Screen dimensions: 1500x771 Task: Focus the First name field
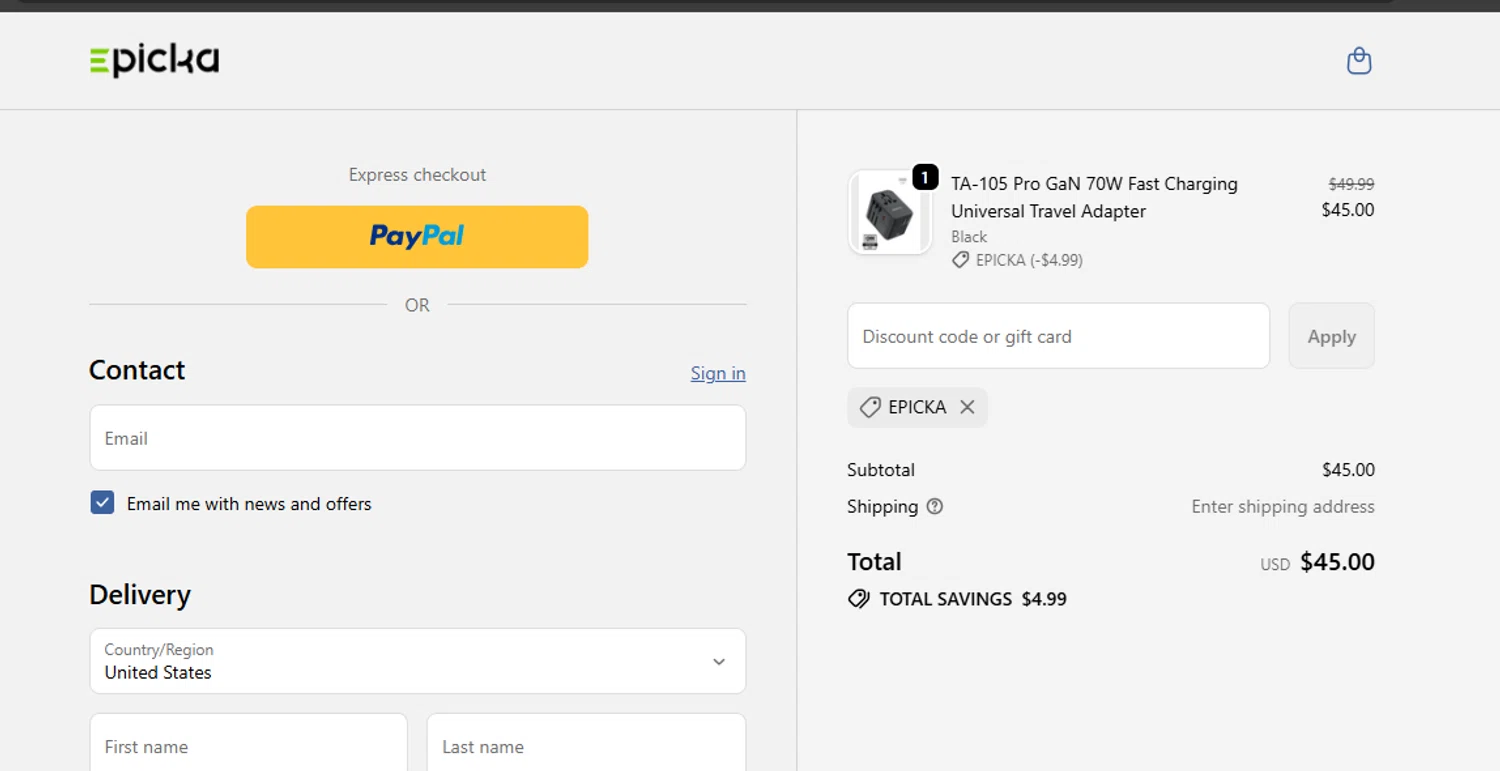point(248,742)
